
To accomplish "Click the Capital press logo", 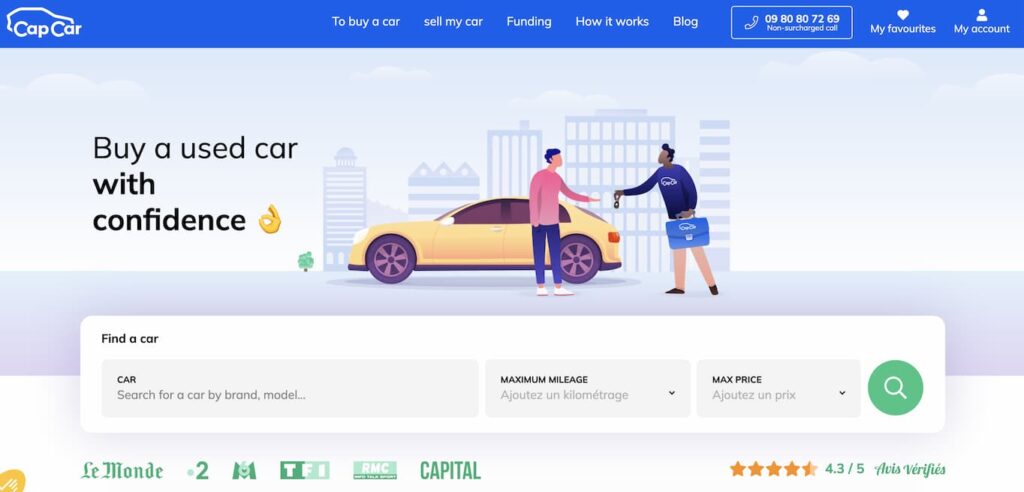I will (x=451, y=470).
